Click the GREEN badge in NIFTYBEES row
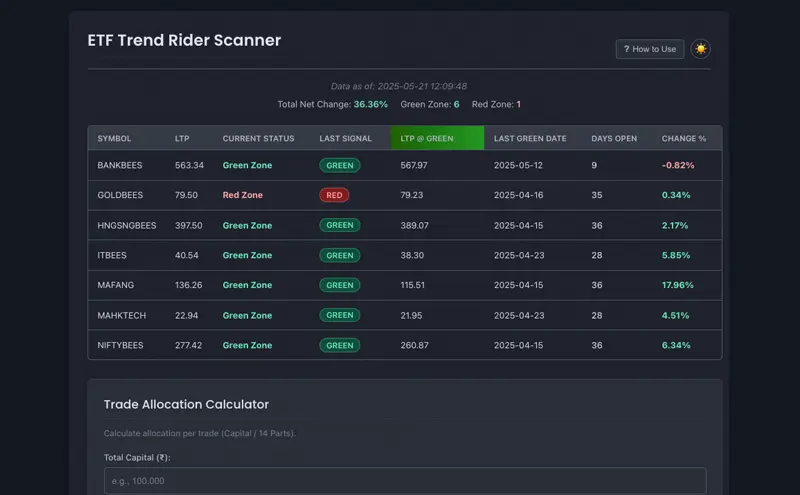This screenshot has width=800, height=495. pyautogui.click(x=340, y=345)
